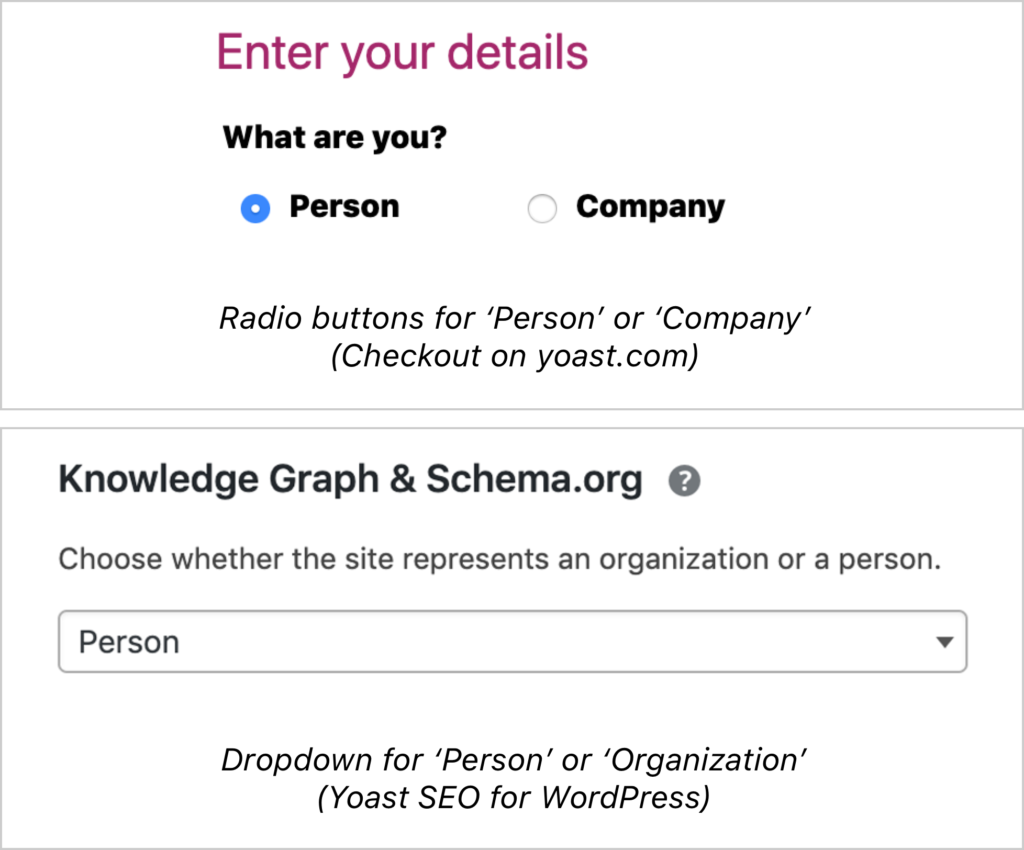Expand the Person dropdown arrow
This screenshot has height=850, width=1024.
click(944, 642)
